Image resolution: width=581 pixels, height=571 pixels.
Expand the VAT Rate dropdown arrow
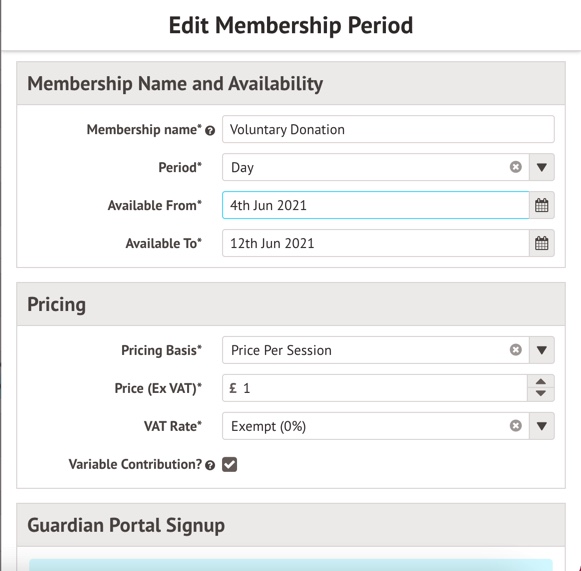[x=542, y=426]
